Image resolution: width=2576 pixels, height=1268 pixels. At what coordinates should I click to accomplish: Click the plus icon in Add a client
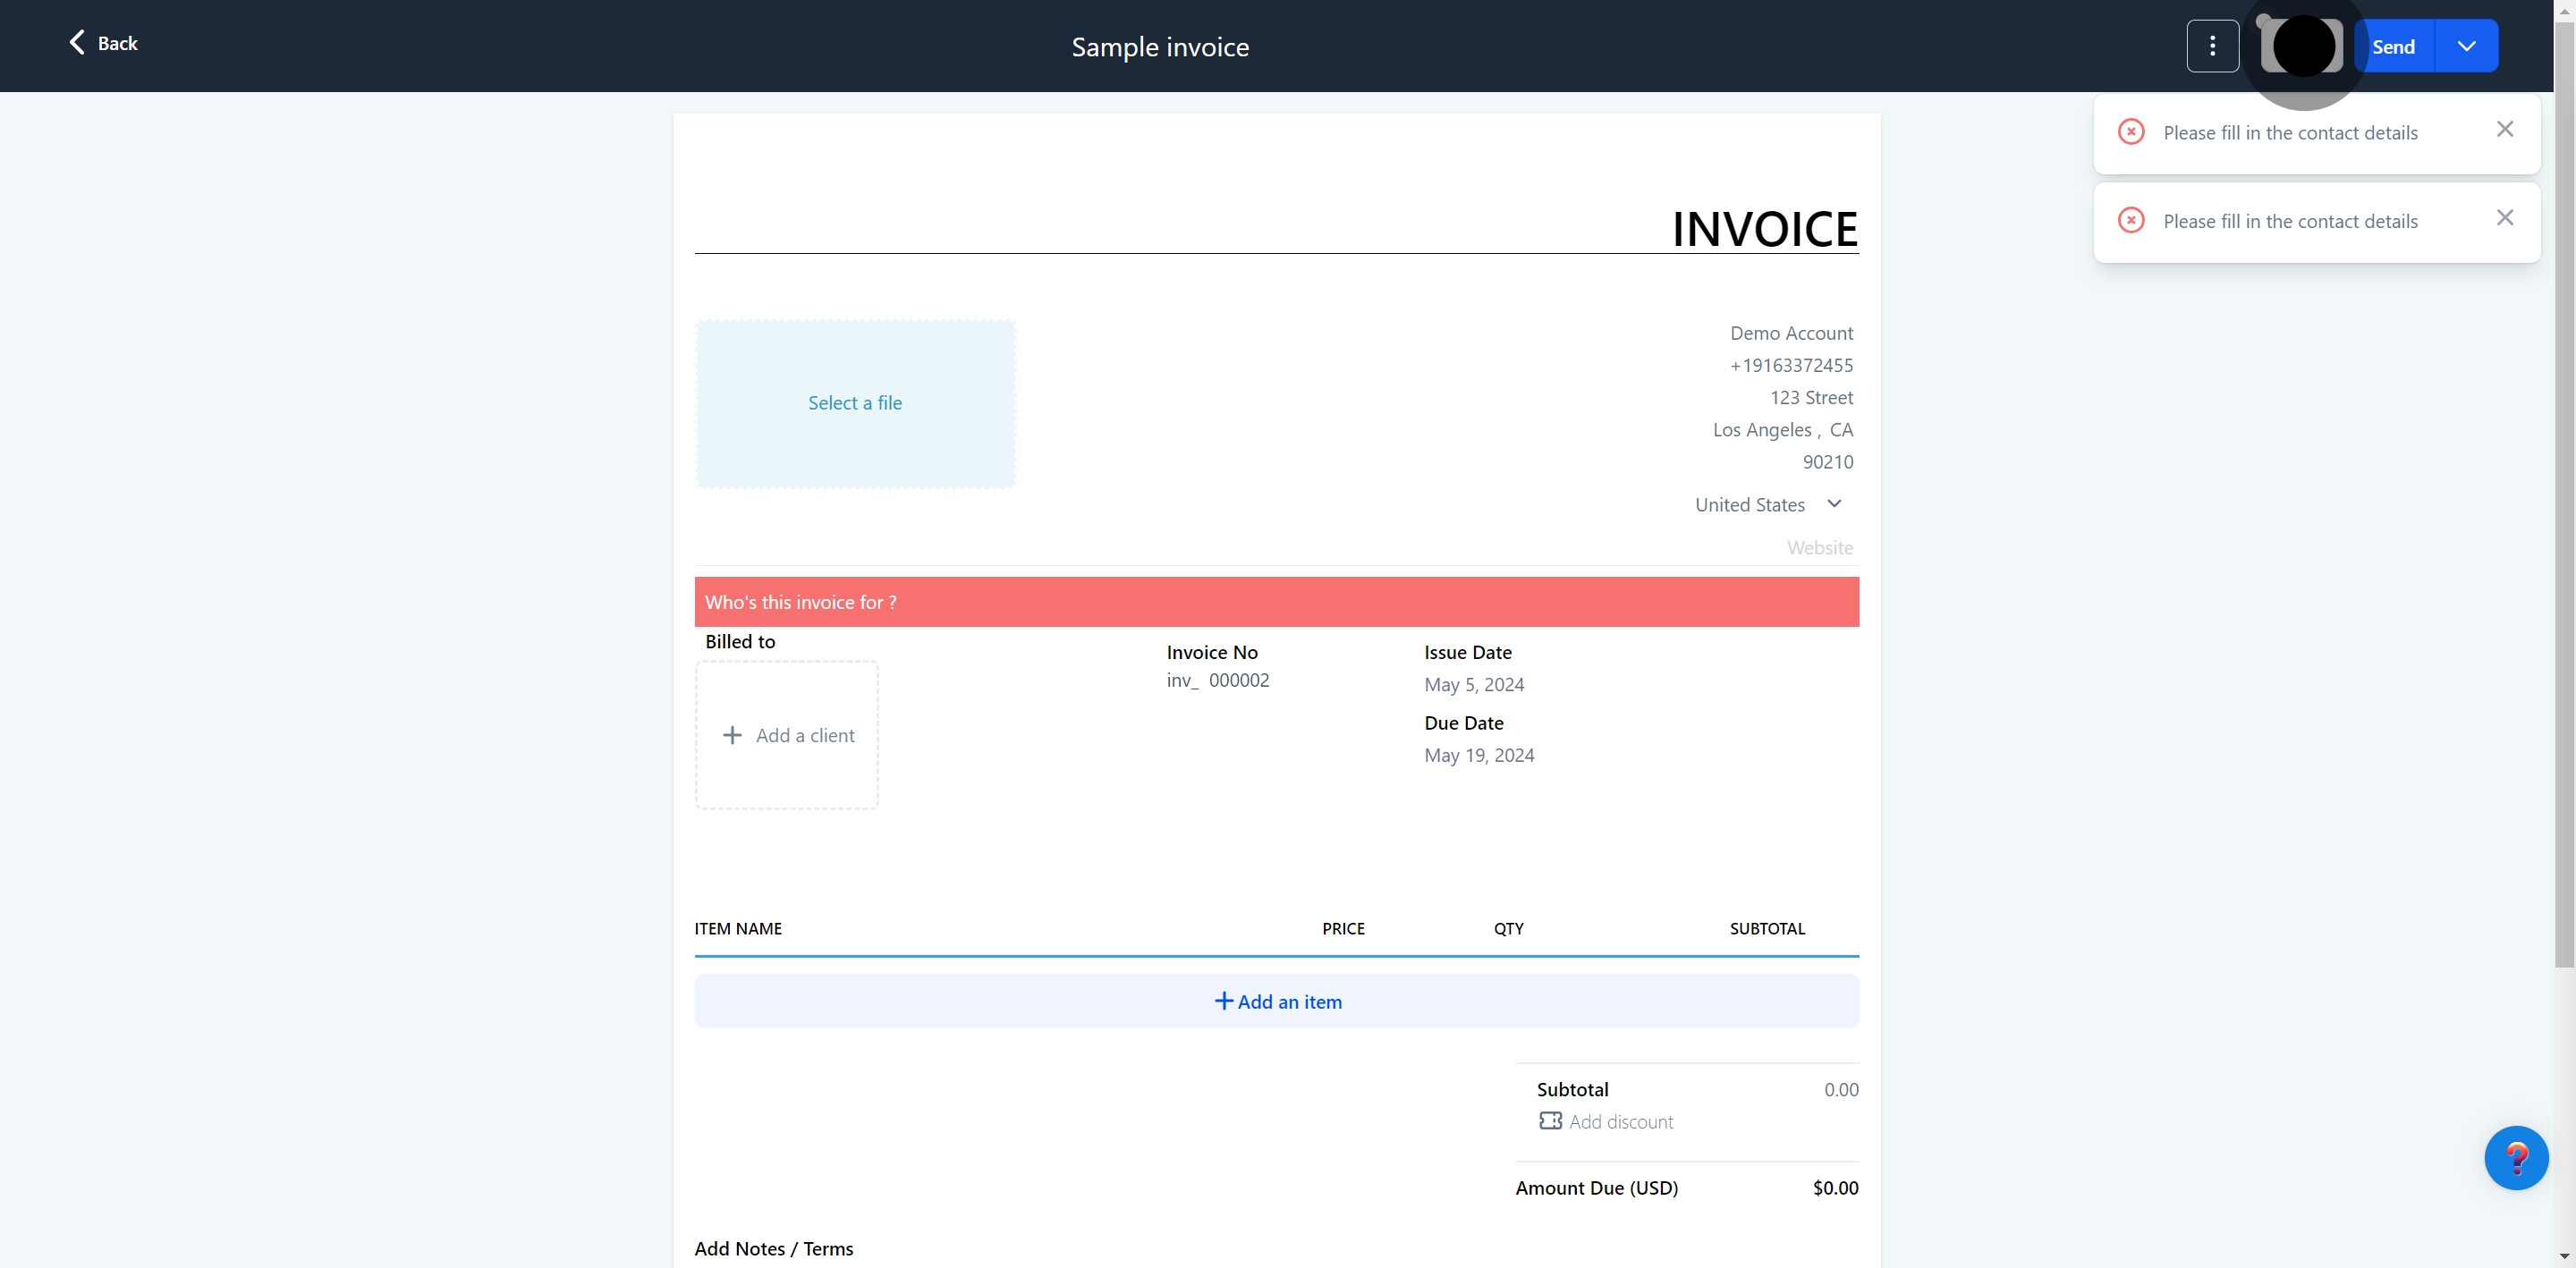pyautogui.click(x=732, y=735)
